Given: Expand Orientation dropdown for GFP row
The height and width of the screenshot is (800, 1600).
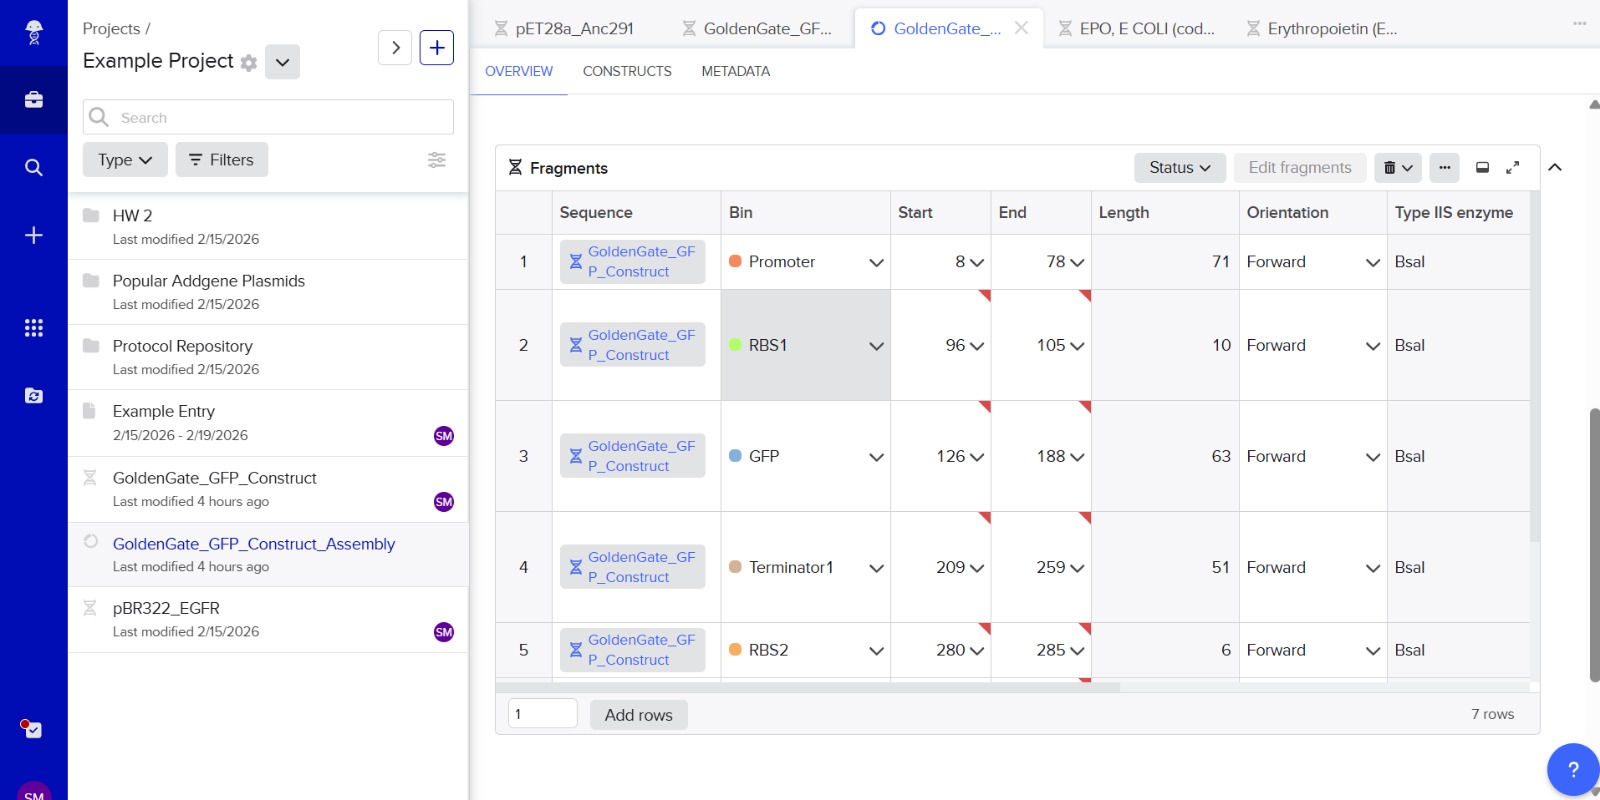Looking at the screenshot, I should [x=1372, y=457].
